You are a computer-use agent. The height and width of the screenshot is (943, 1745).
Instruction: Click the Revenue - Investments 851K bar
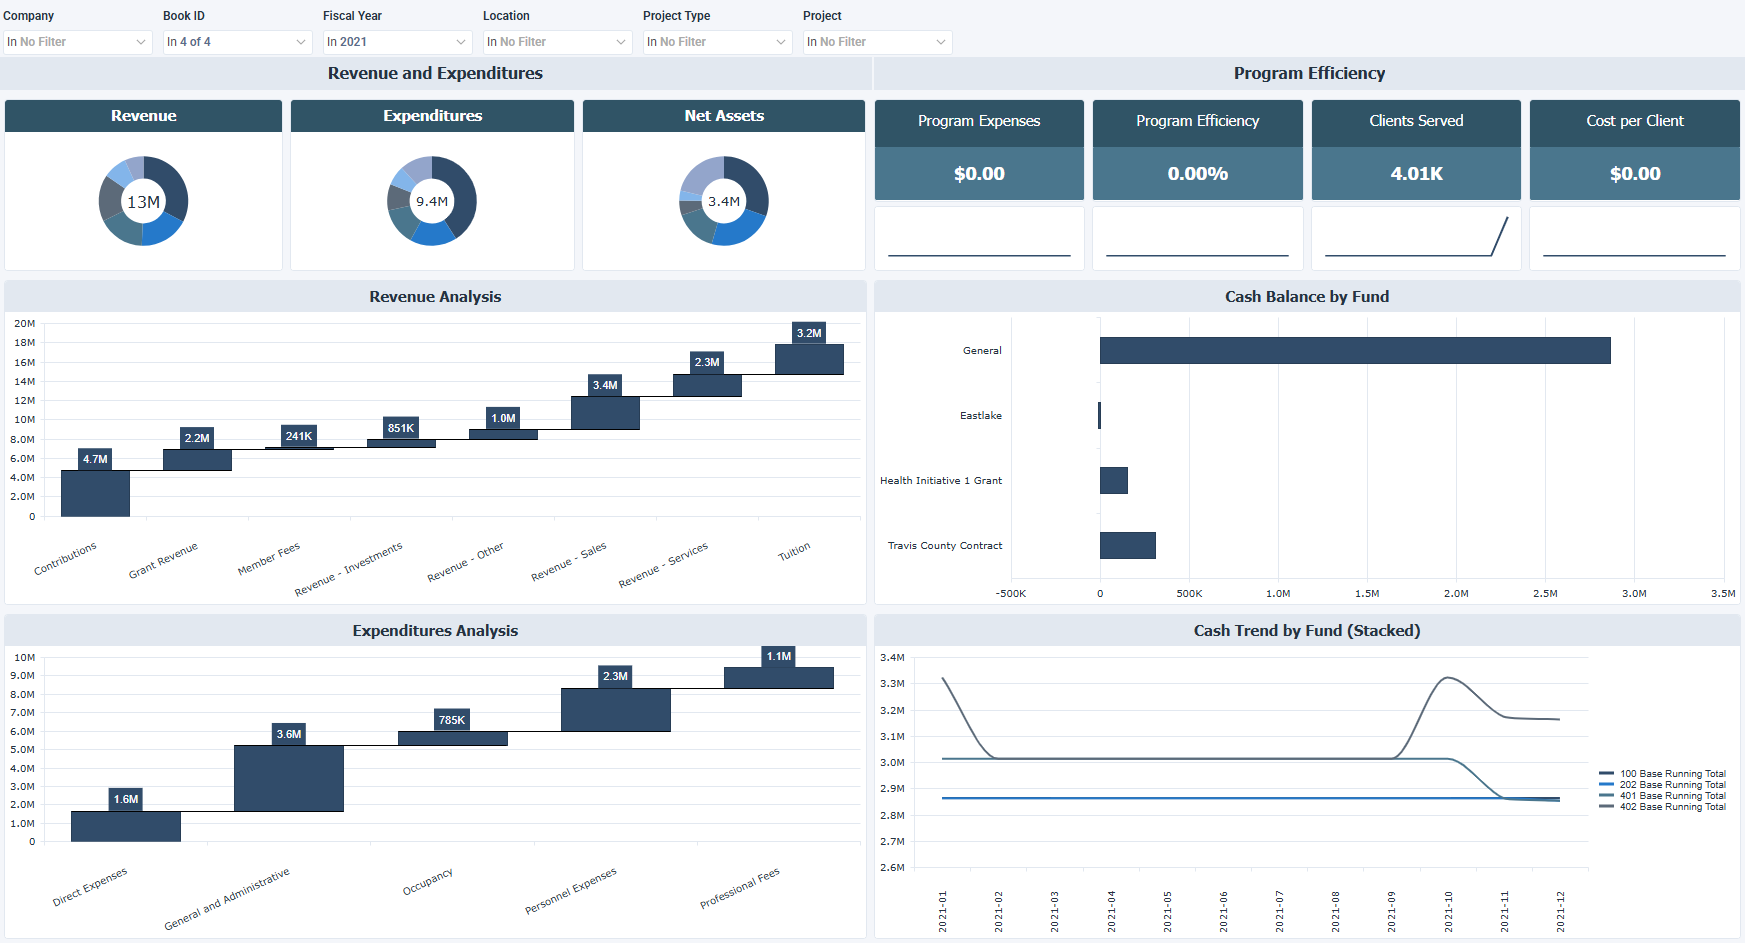(401, 443)
